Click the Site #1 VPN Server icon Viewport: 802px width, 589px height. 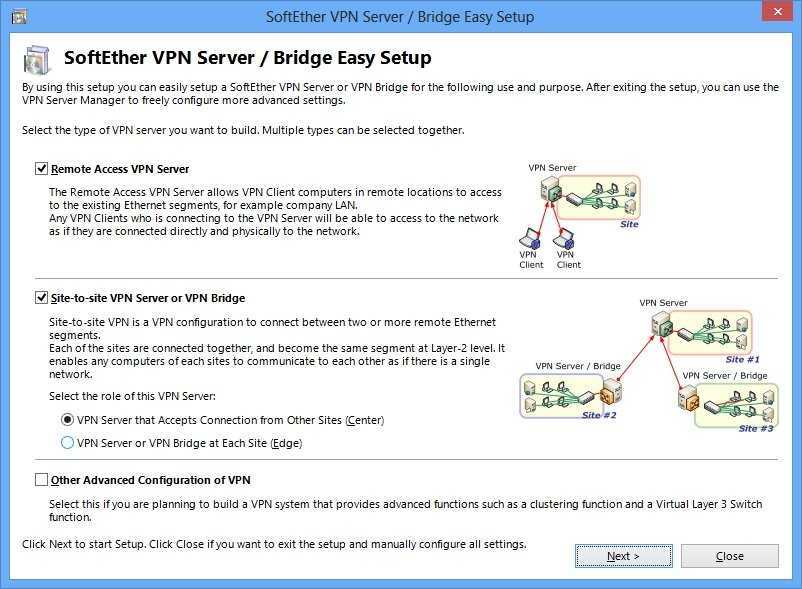click(x=662, y=325)
